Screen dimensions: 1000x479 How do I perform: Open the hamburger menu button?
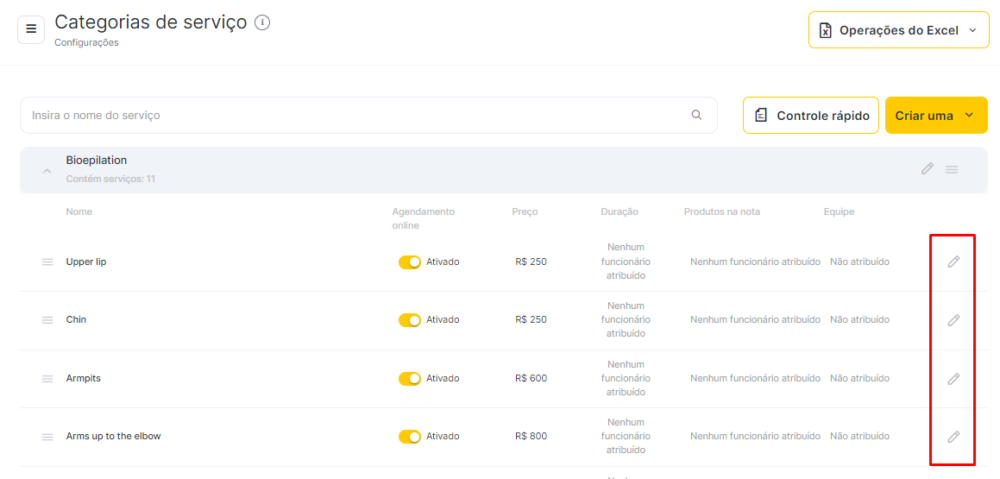31,29
